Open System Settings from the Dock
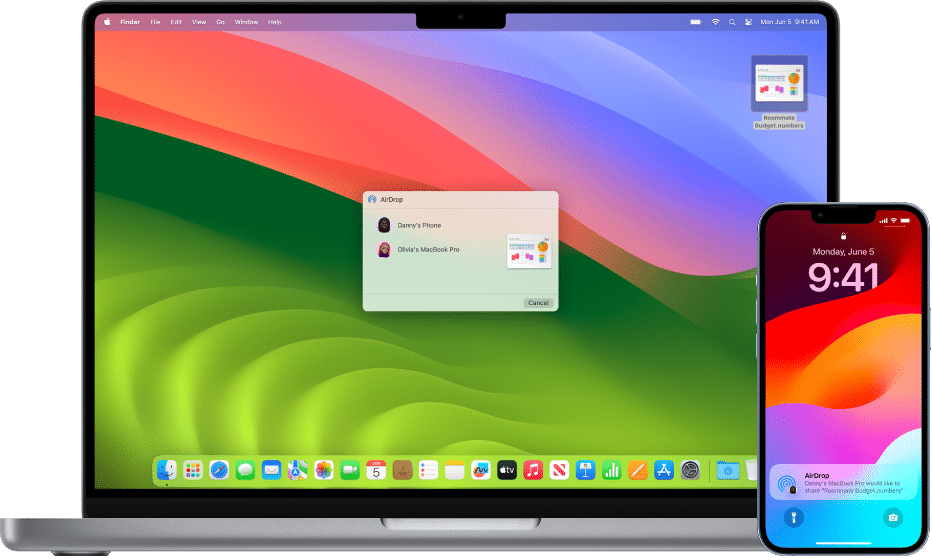This screenshot has height=560, width=932. [689, 471]
